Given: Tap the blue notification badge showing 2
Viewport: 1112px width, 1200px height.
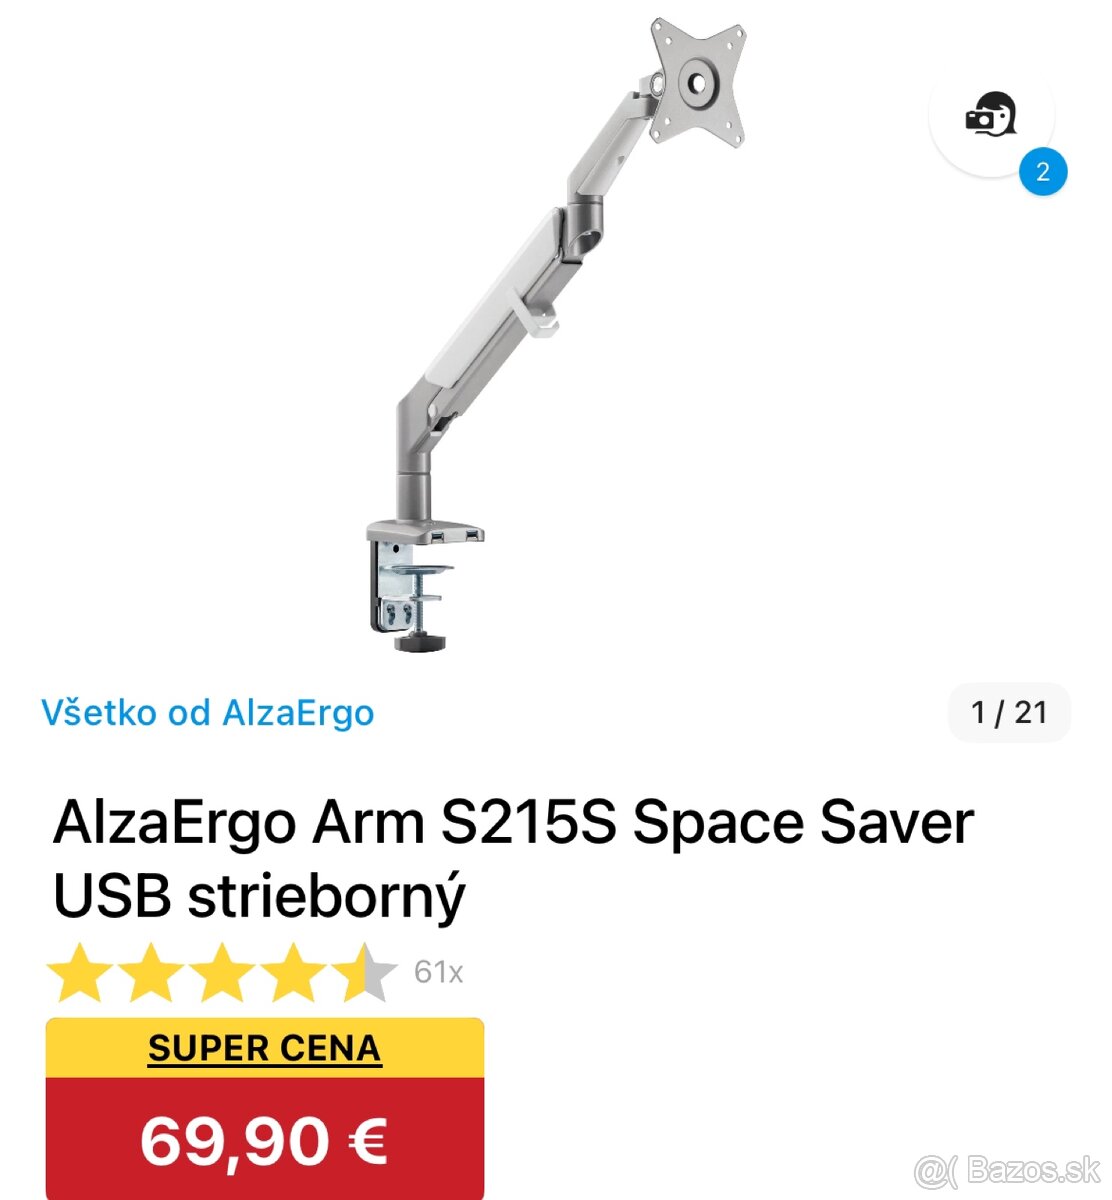Looking at the screenshot, I should pos(1043,172).
